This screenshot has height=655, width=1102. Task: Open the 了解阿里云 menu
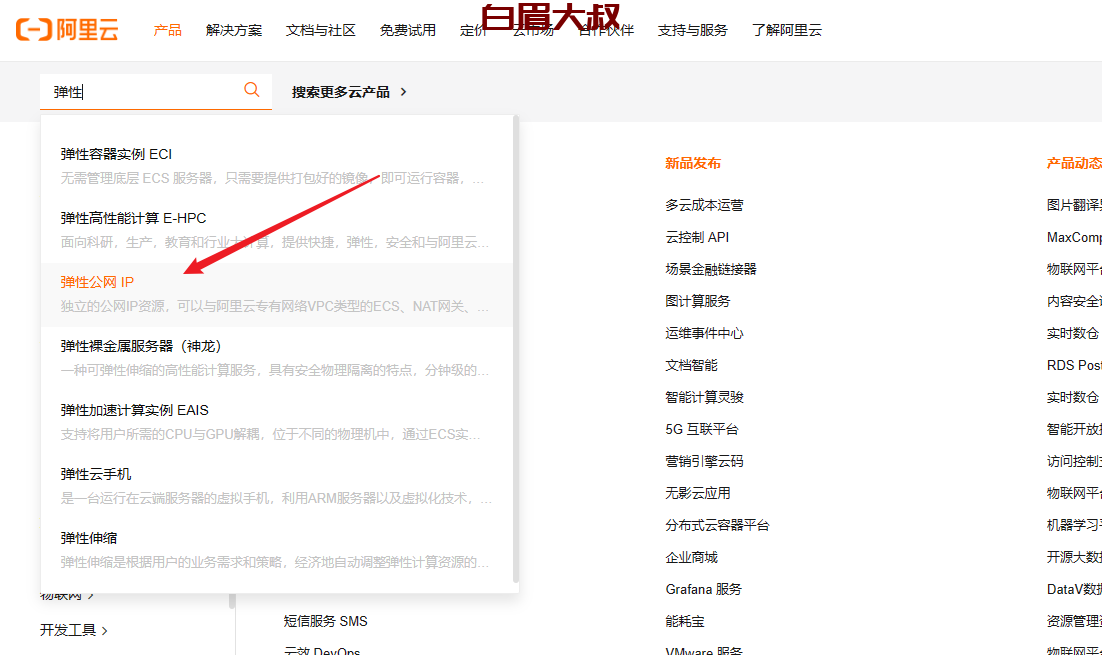(x=786, y=30)
